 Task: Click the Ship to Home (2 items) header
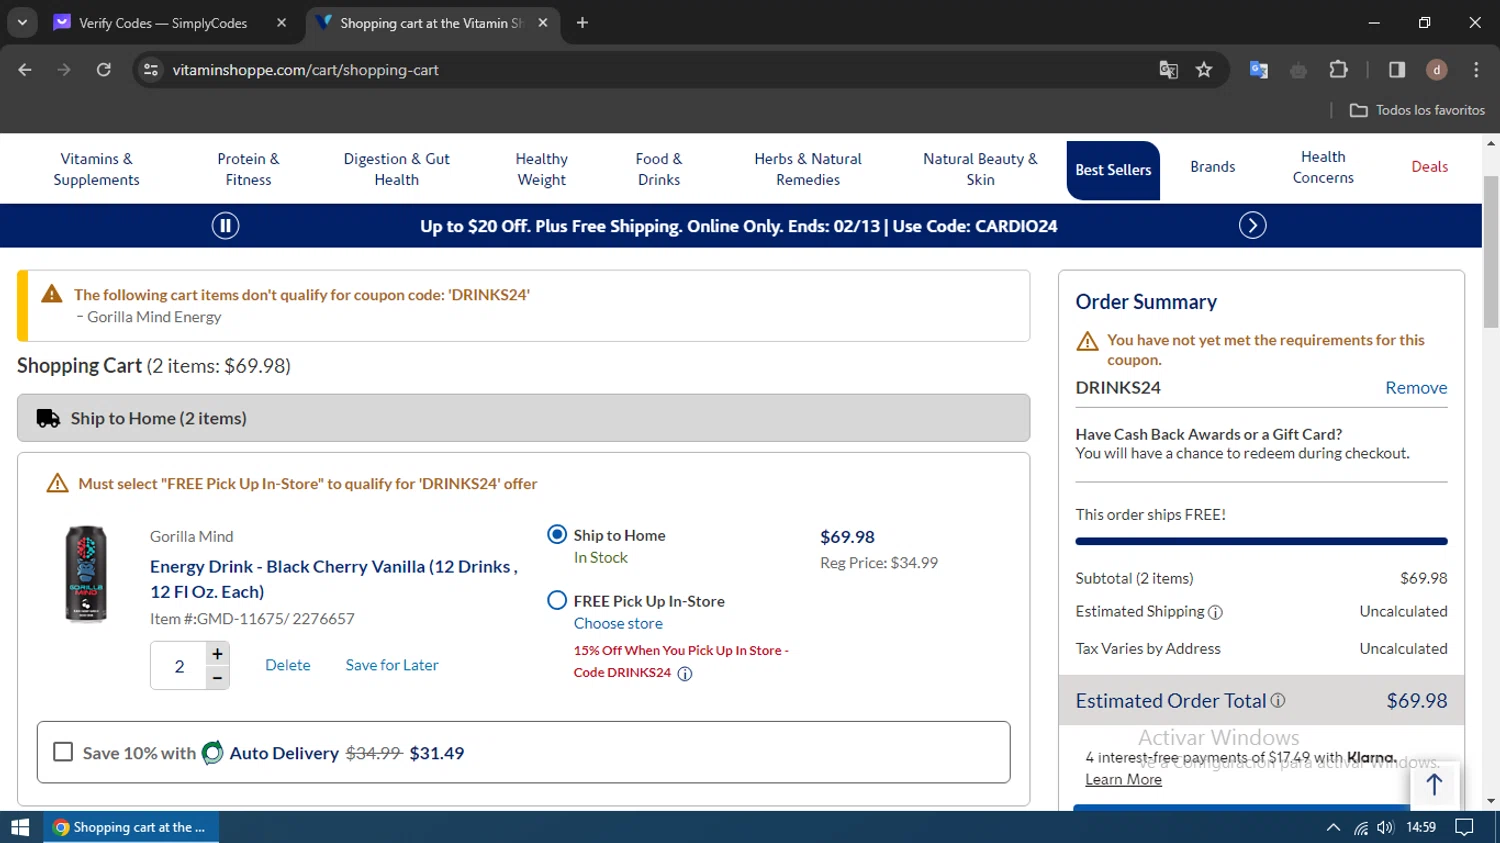(523, 418)
